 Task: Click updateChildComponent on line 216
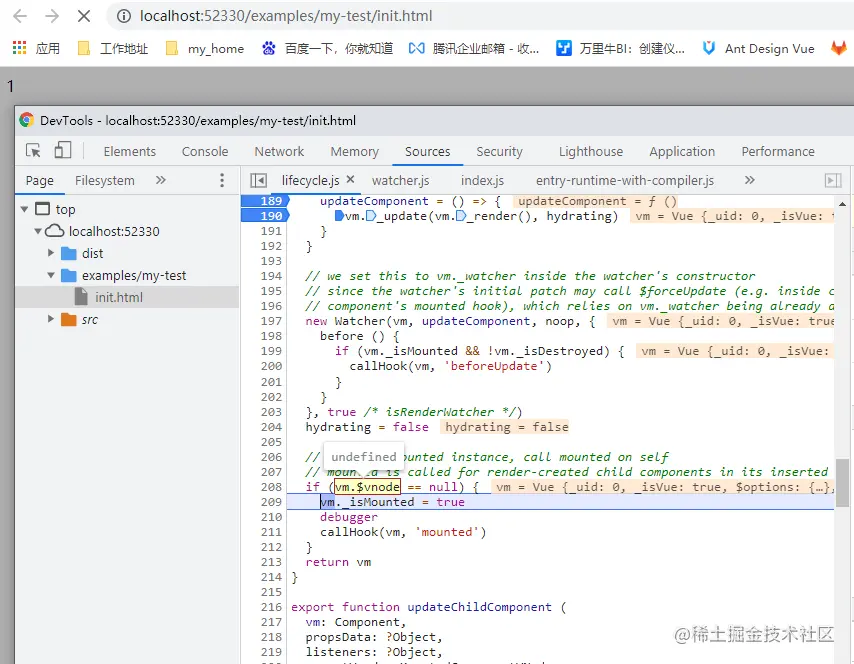point(479,607)
